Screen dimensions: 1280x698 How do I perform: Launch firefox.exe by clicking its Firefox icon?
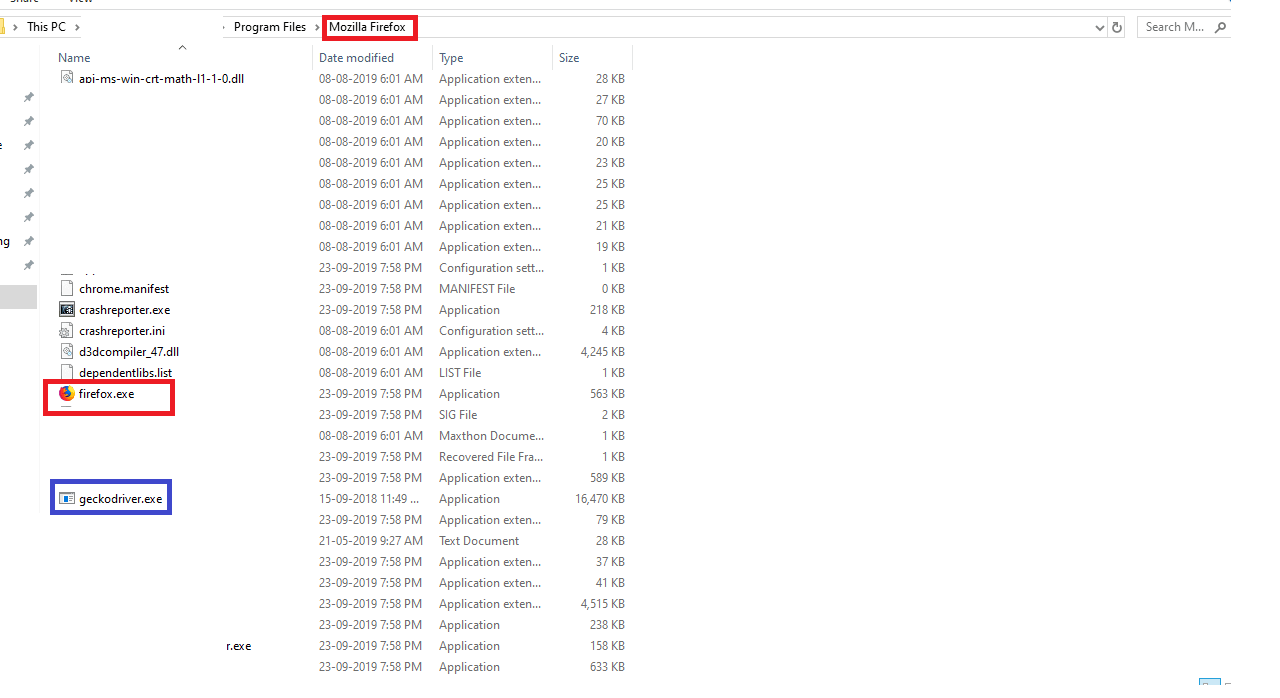(x=66, y=394)
